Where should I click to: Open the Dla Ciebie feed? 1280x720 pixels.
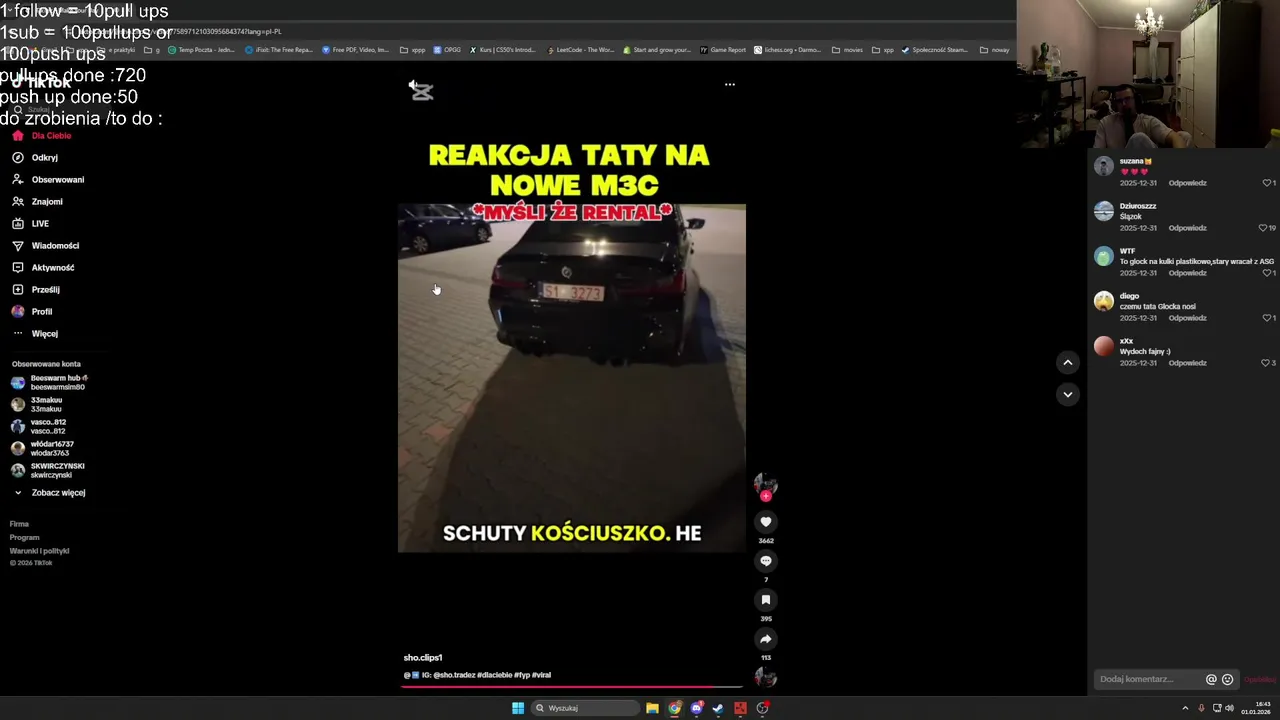coord(42,136)
